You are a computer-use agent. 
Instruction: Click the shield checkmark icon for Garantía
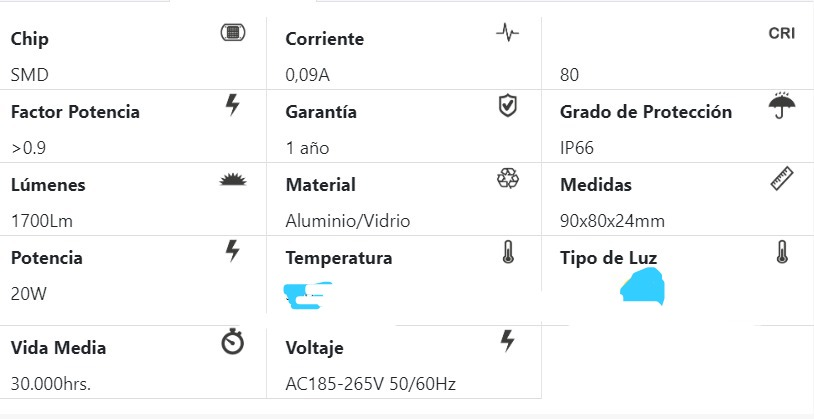click(x=508, y=105)
